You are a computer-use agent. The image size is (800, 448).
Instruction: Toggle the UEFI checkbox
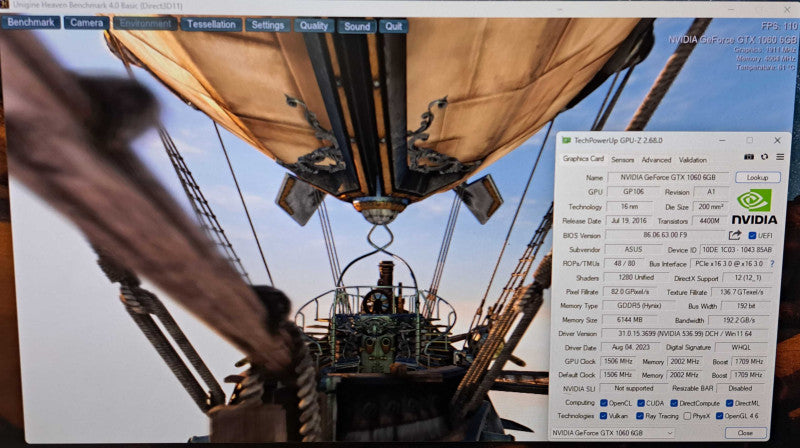click(752, 236)
